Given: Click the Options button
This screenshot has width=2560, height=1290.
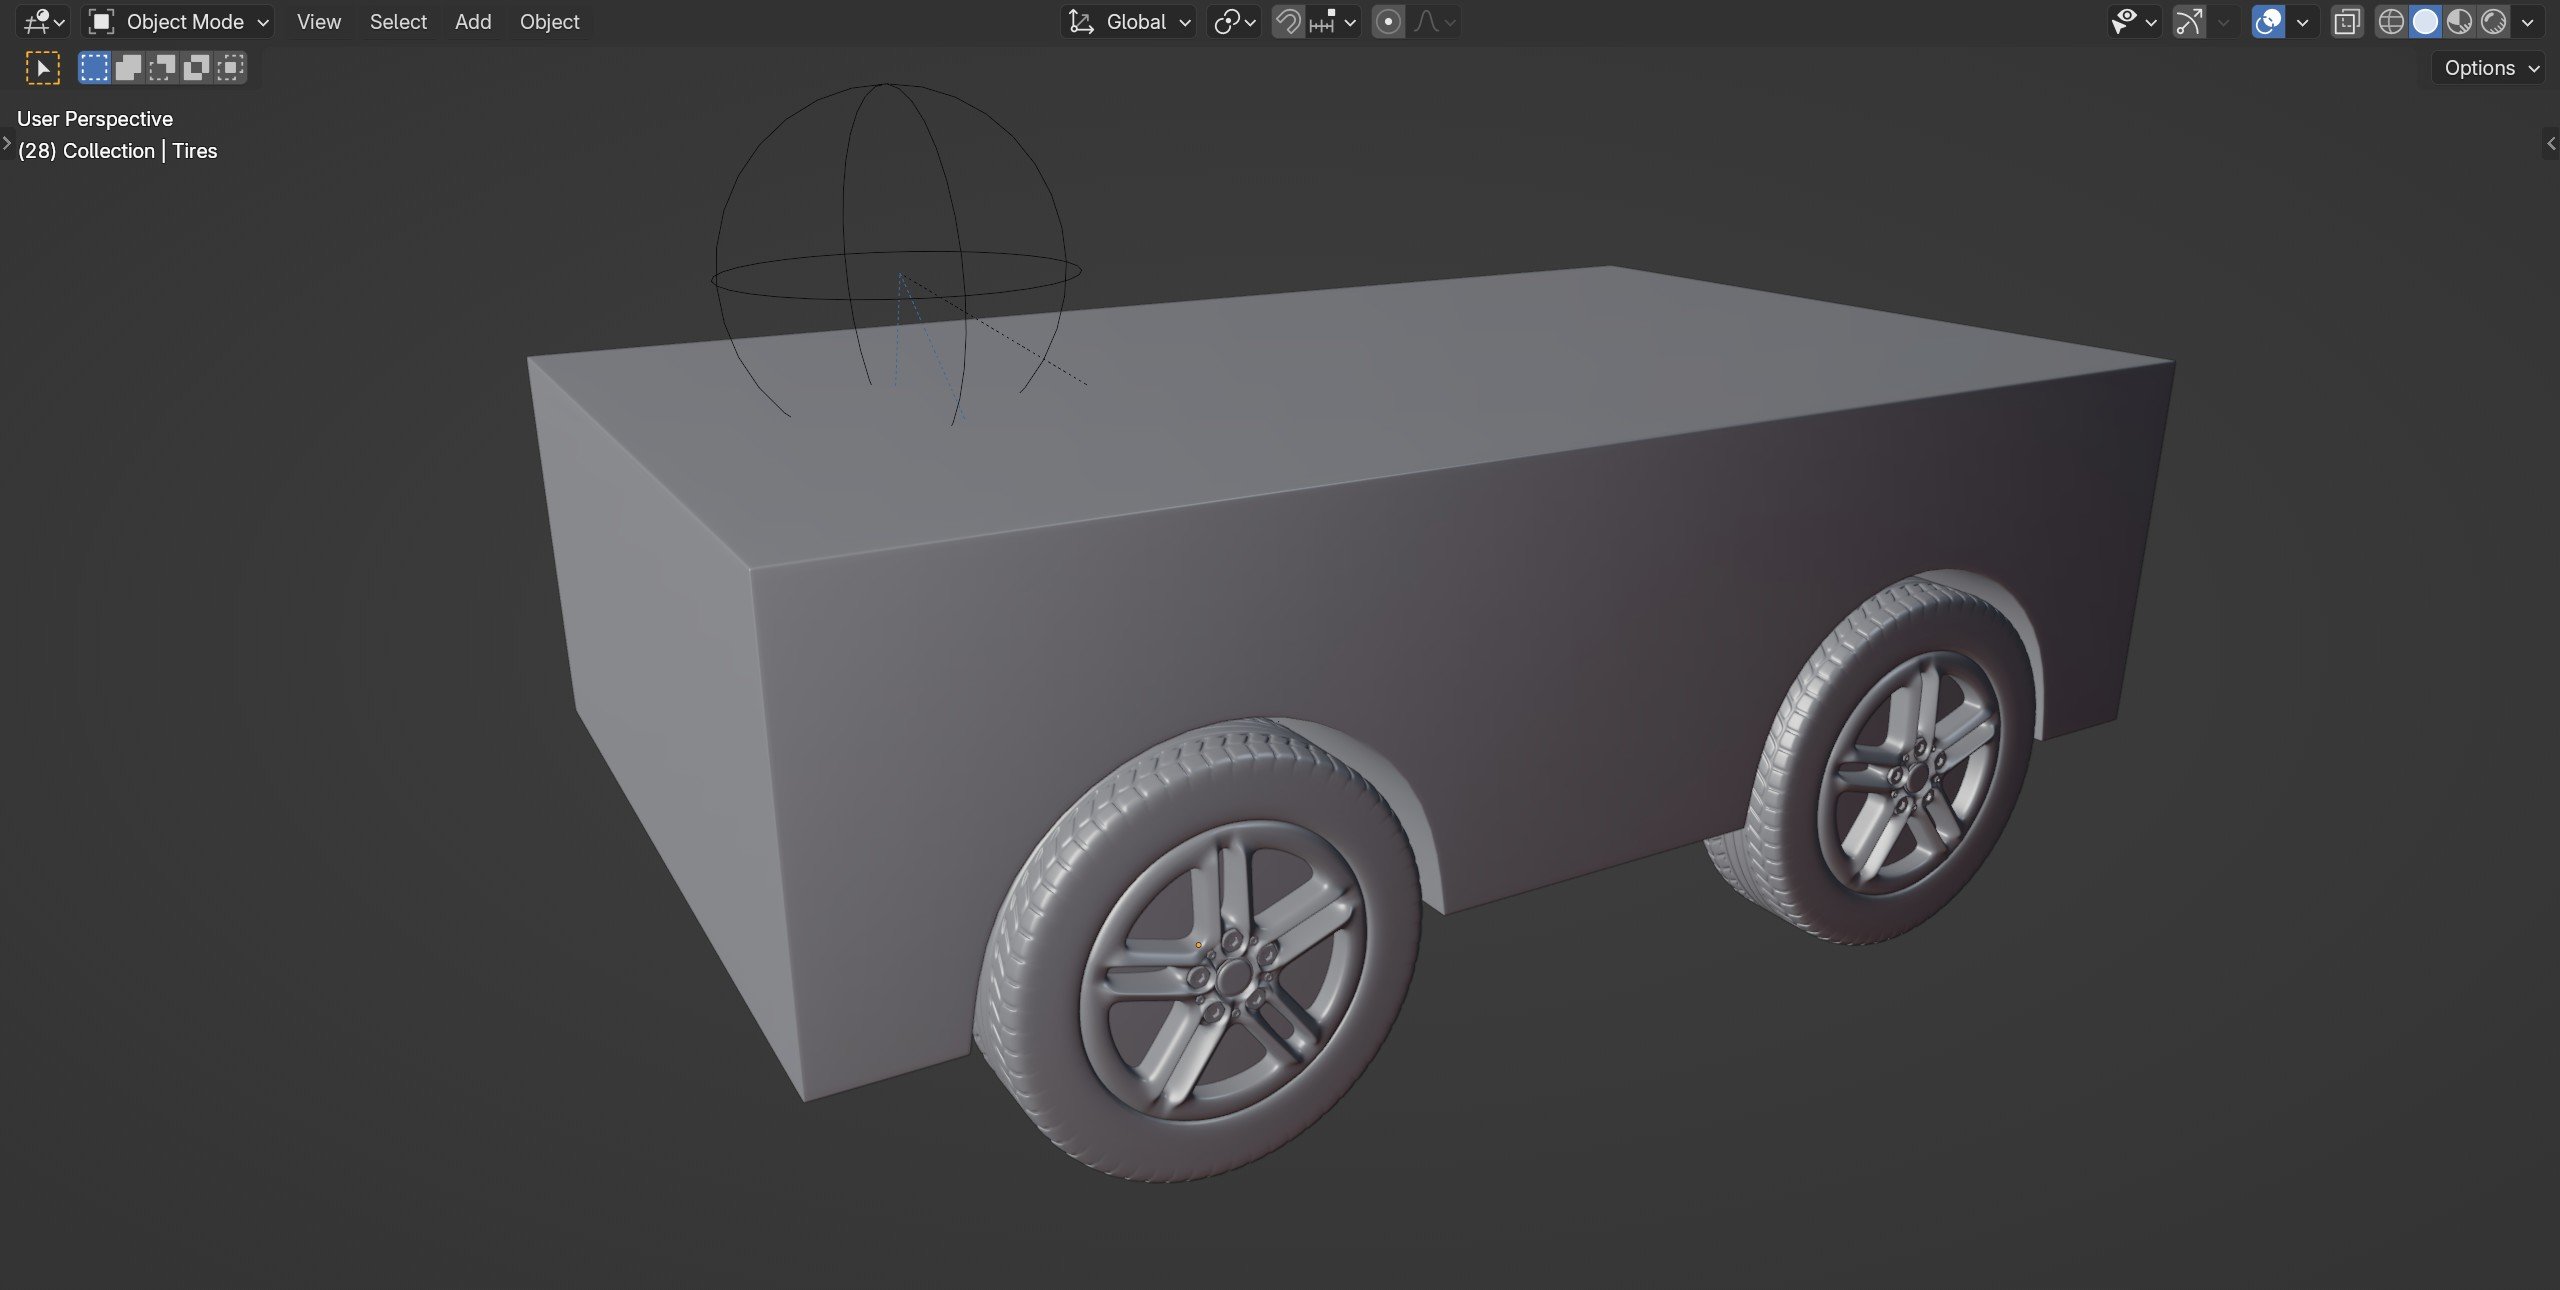Looking at the screenshot, I should point(2489,68).
